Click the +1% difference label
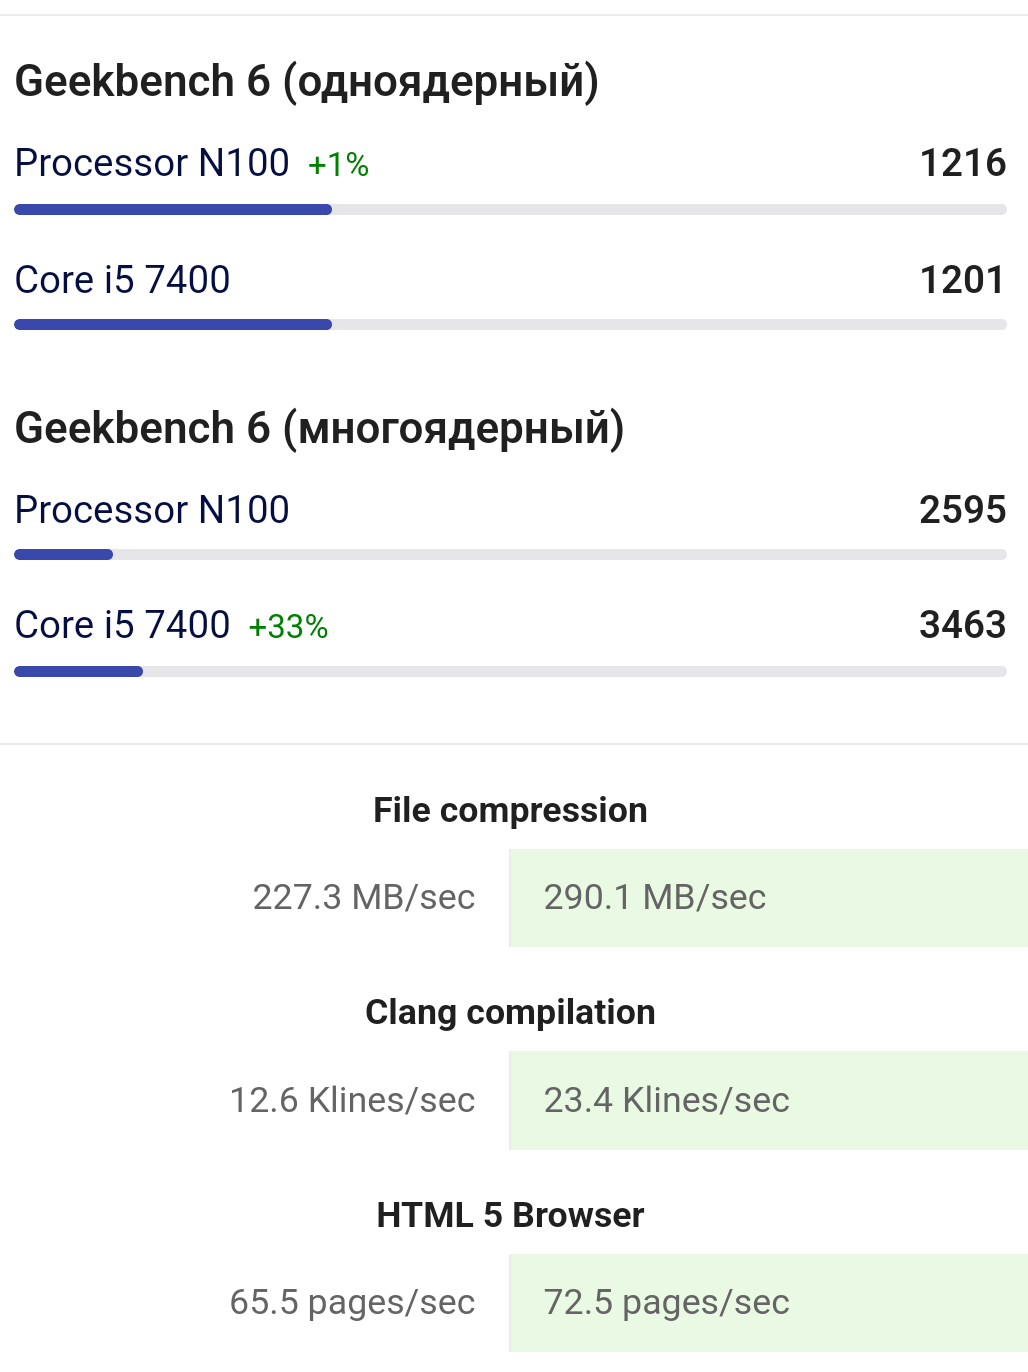Screen dimensions: 1028x1372 pos(338,165)
